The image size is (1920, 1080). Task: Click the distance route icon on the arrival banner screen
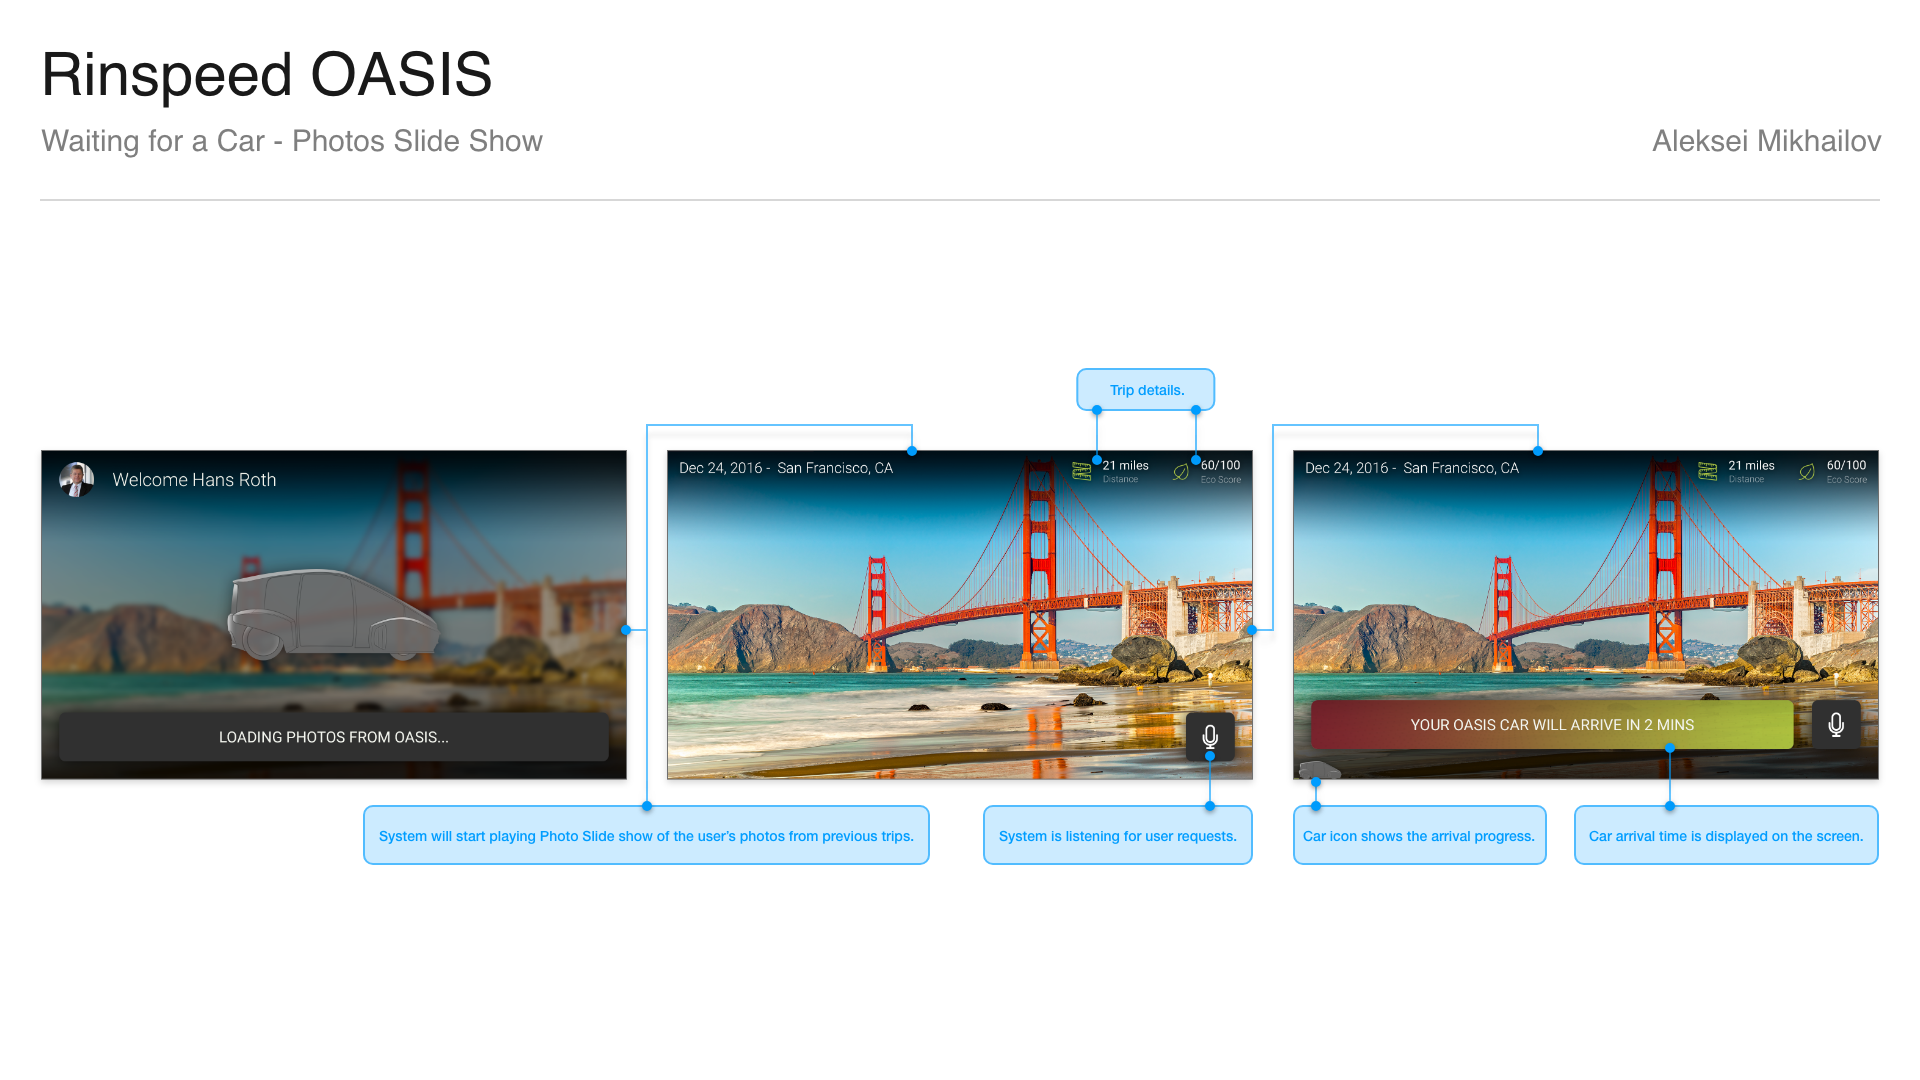[x=1708, y=471]
